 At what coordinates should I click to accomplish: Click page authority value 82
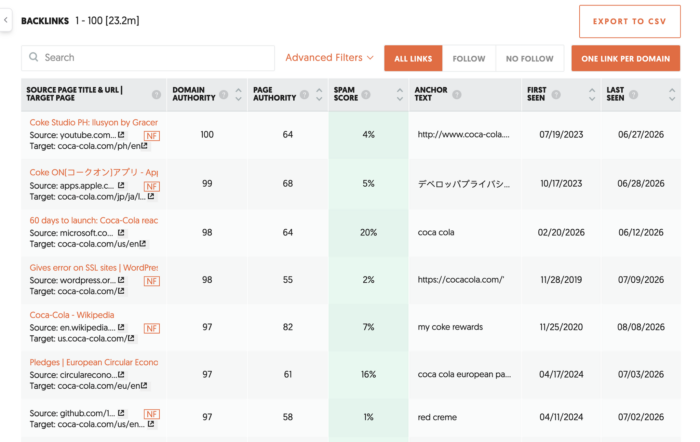[x=288, y=327]
